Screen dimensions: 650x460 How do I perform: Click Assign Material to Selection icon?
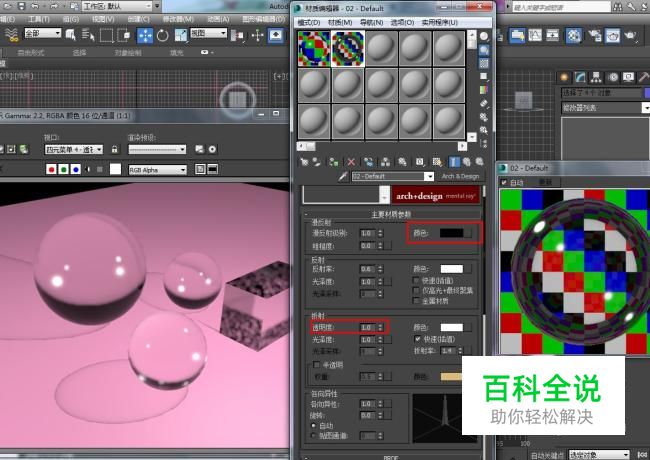[x=333, y=162]
